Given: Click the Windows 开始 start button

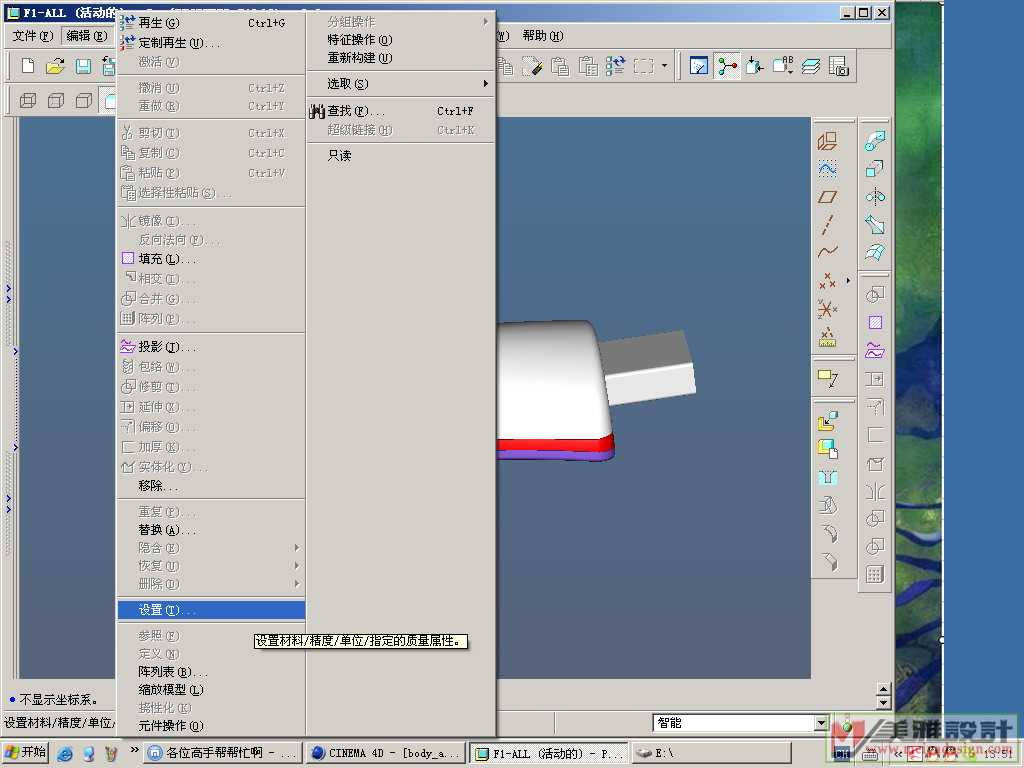Looking at the screenshot, I should (25, 752).
